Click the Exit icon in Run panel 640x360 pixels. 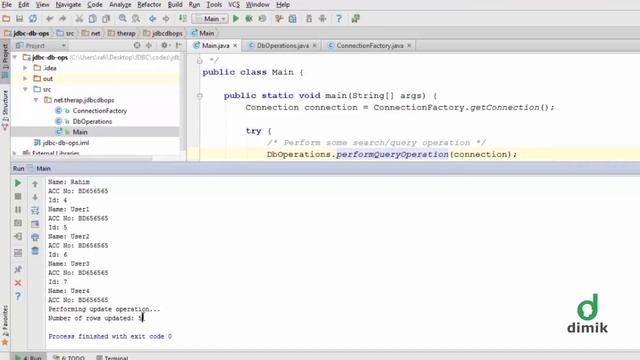18,236
